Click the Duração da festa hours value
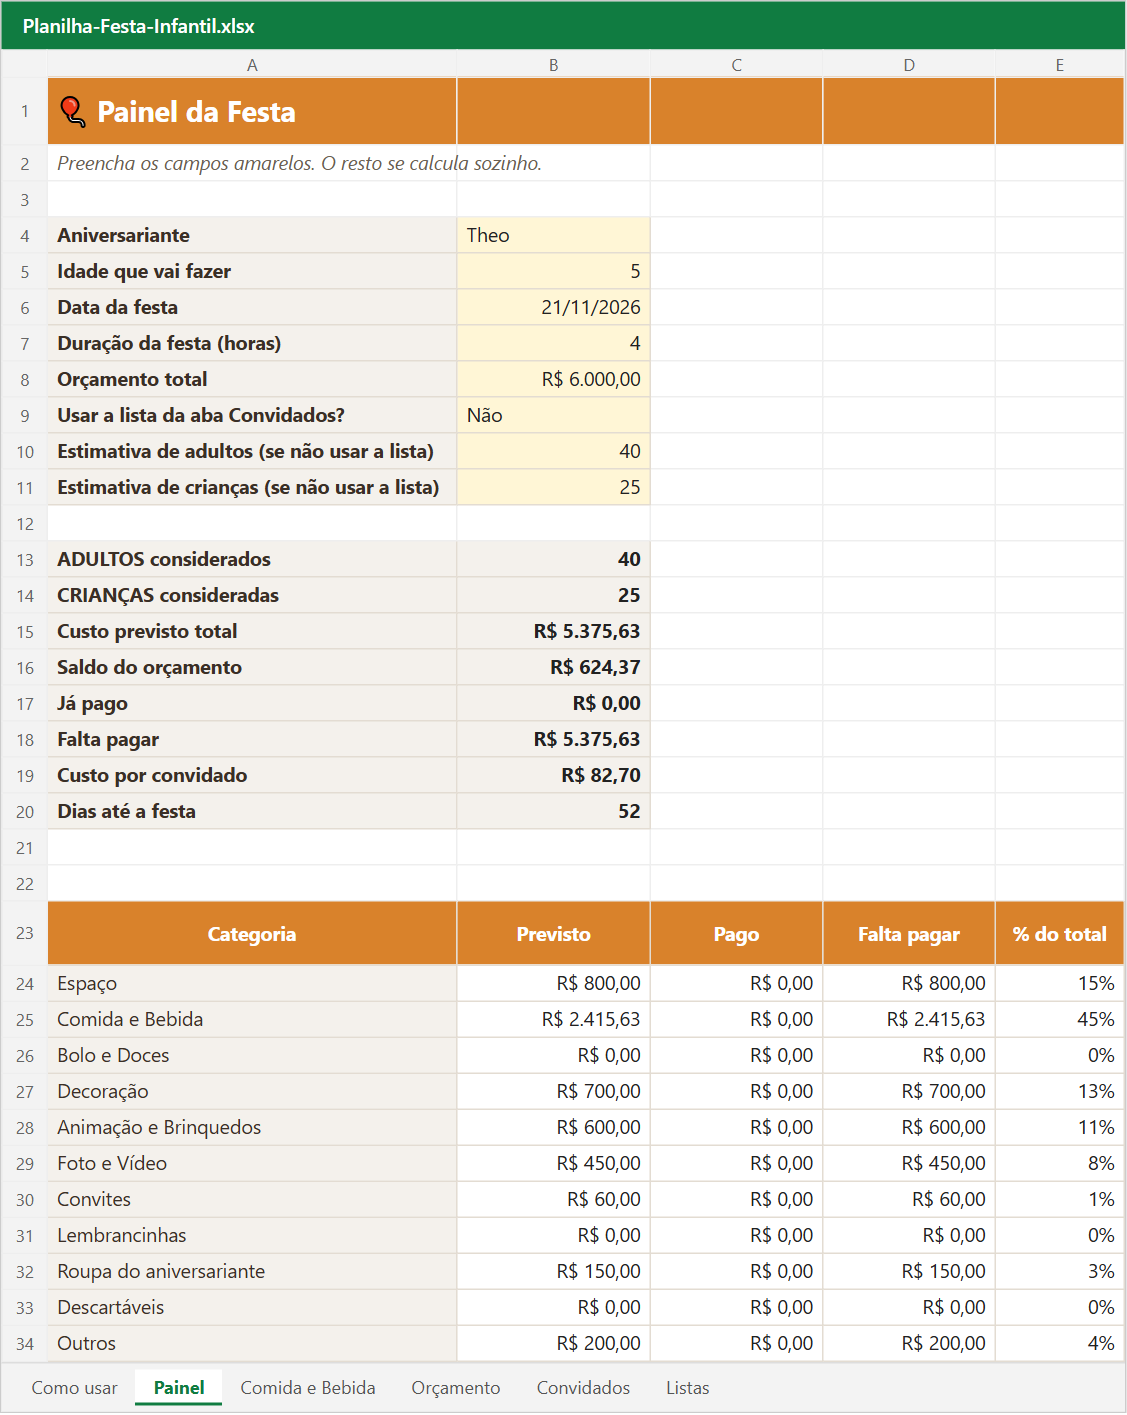Image resolution: width=1127 pixels, height=1415 pixels. pyautogui.click(x=553, y=343)
